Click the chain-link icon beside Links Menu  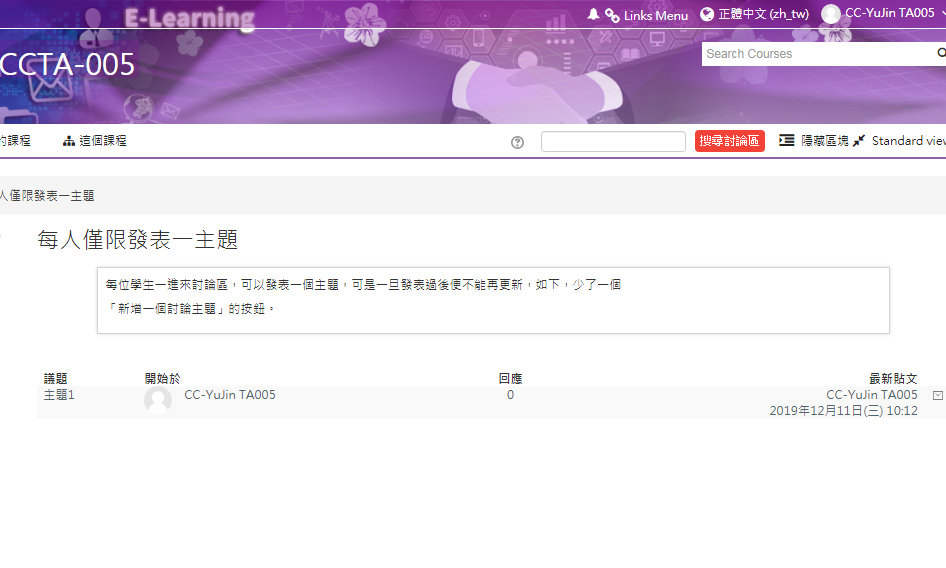[x=612, y=15]
